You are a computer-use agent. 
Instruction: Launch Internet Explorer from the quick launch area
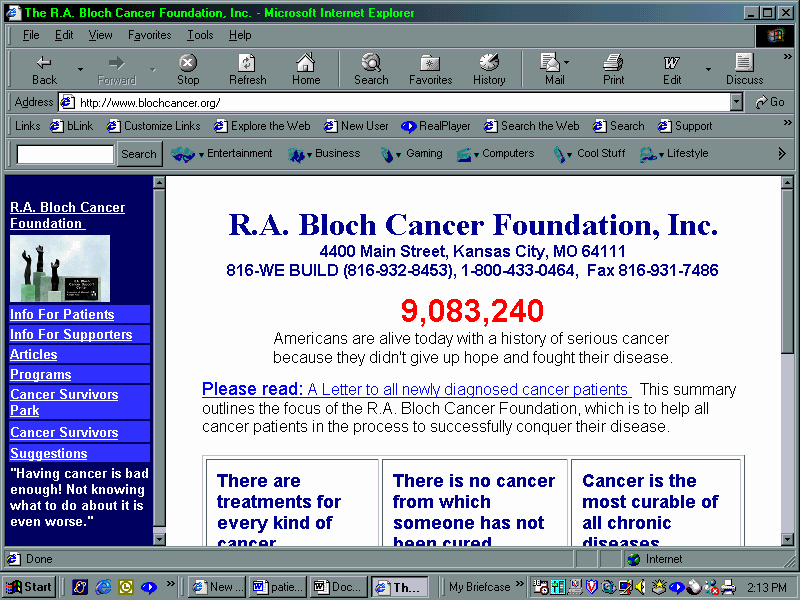103,587
